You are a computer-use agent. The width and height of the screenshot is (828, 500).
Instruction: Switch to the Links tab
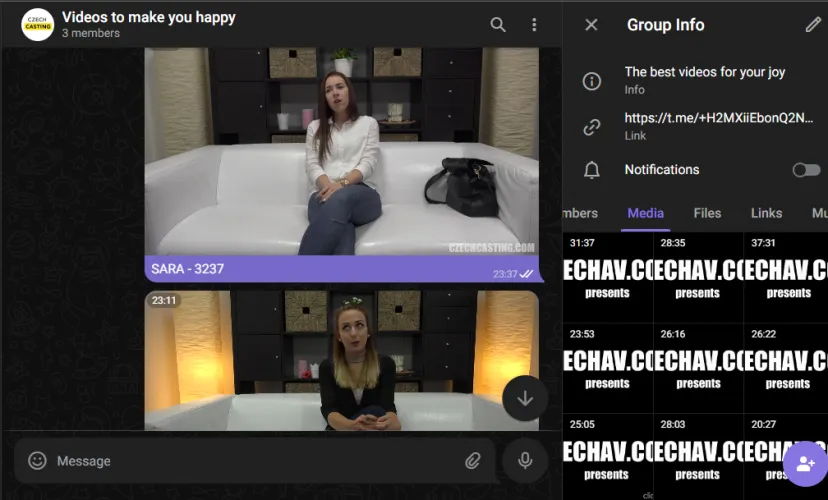coord(766,213)
